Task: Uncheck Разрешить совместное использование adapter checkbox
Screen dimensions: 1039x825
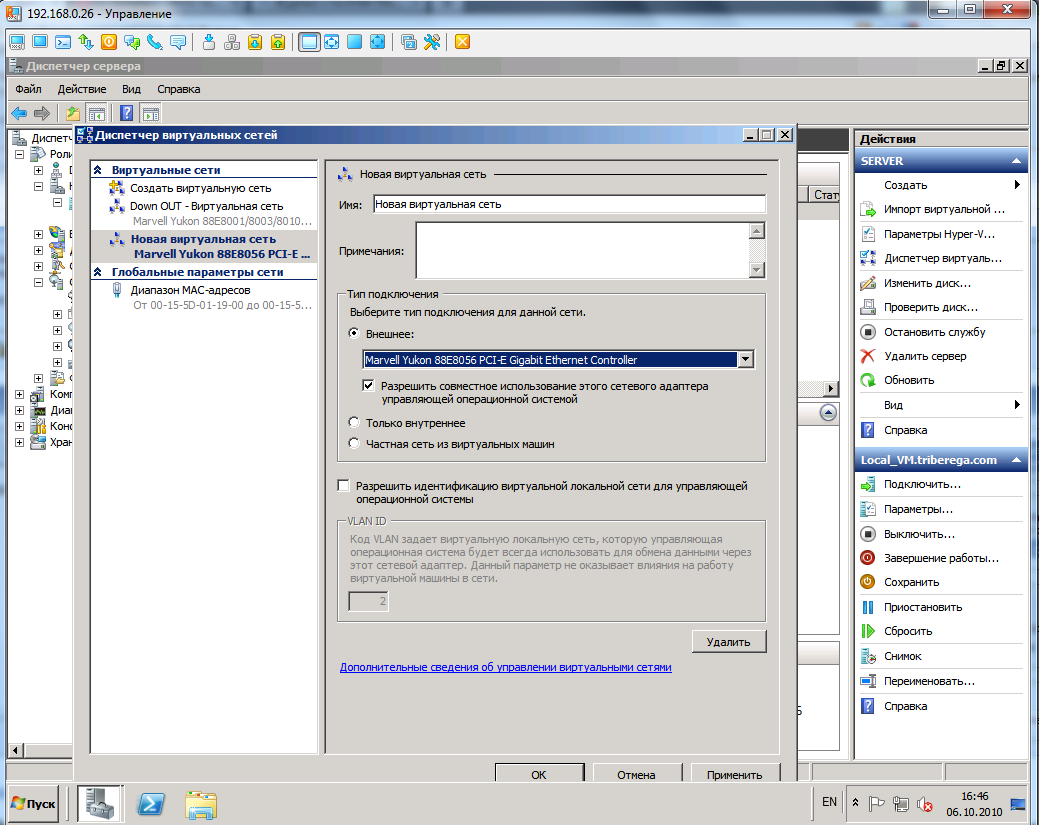Action: pyautogui.click(x=368, y=386)
